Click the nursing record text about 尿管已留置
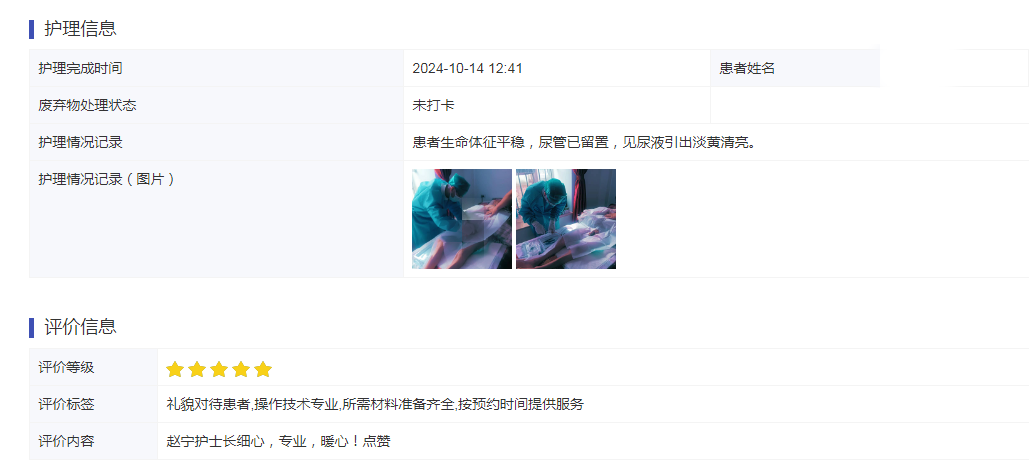This screenshot has height=467, width=1029. point(584,142)
